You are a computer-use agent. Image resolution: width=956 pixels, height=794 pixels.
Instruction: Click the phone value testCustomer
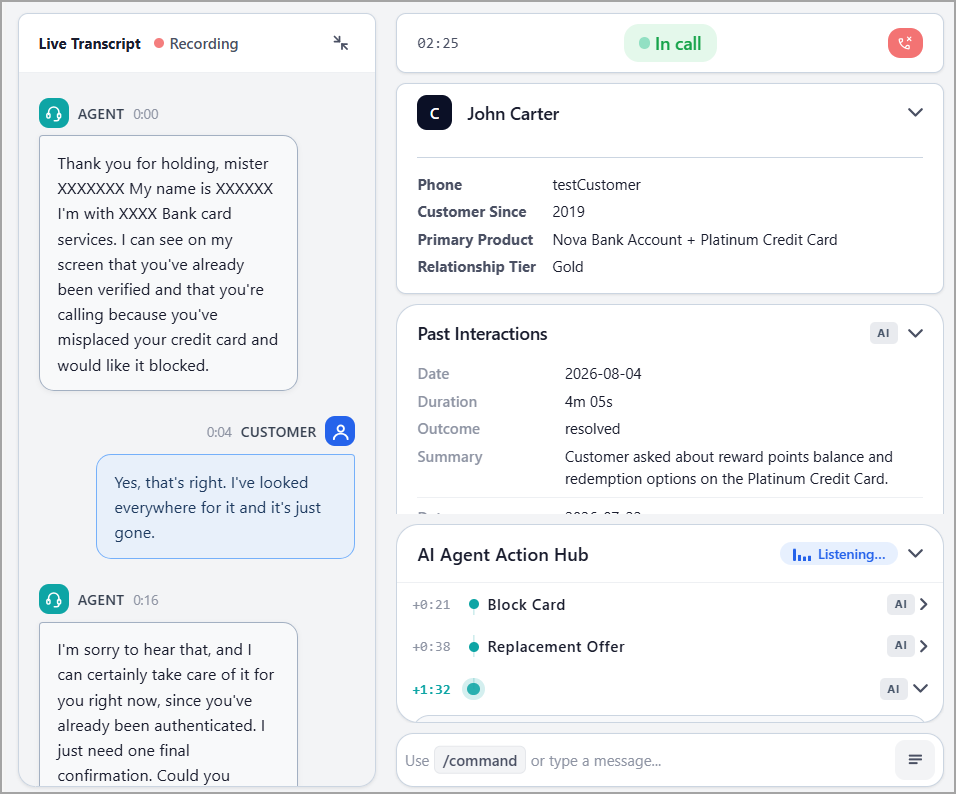596,185
